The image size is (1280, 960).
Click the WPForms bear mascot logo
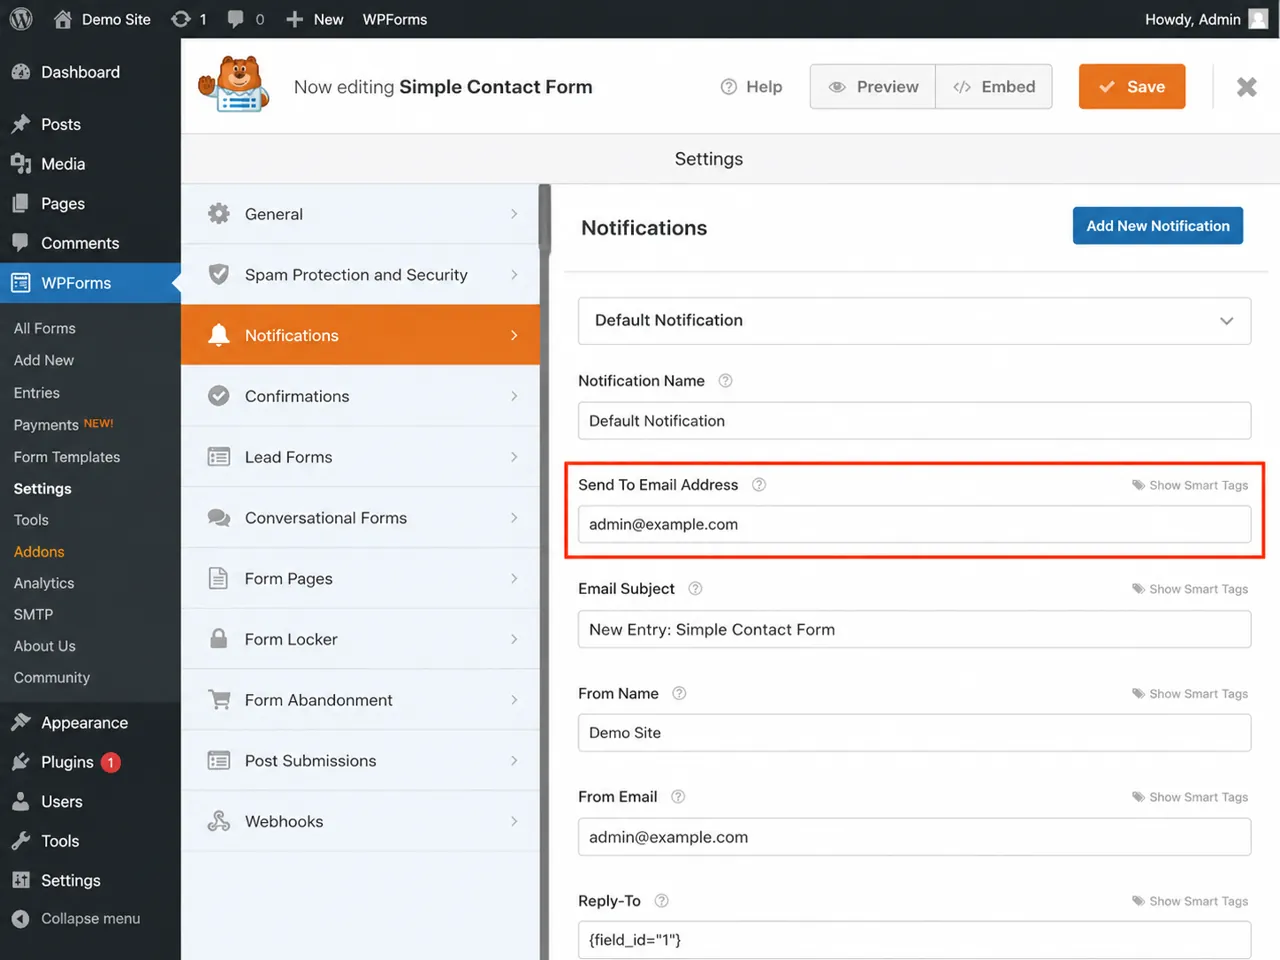pos(235,84)
